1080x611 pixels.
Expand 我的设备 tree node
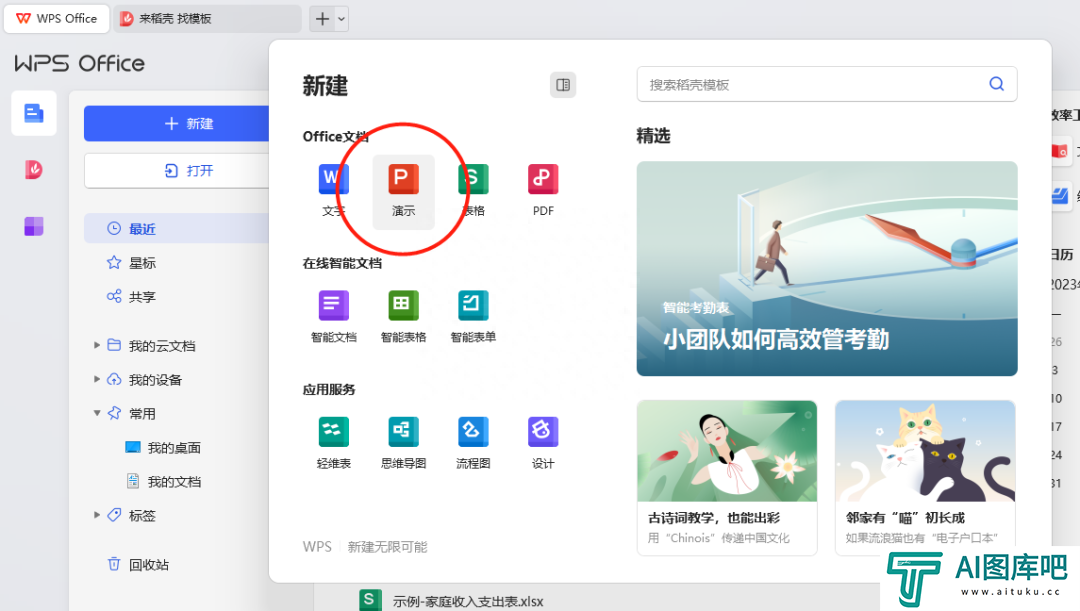[97, 379]
